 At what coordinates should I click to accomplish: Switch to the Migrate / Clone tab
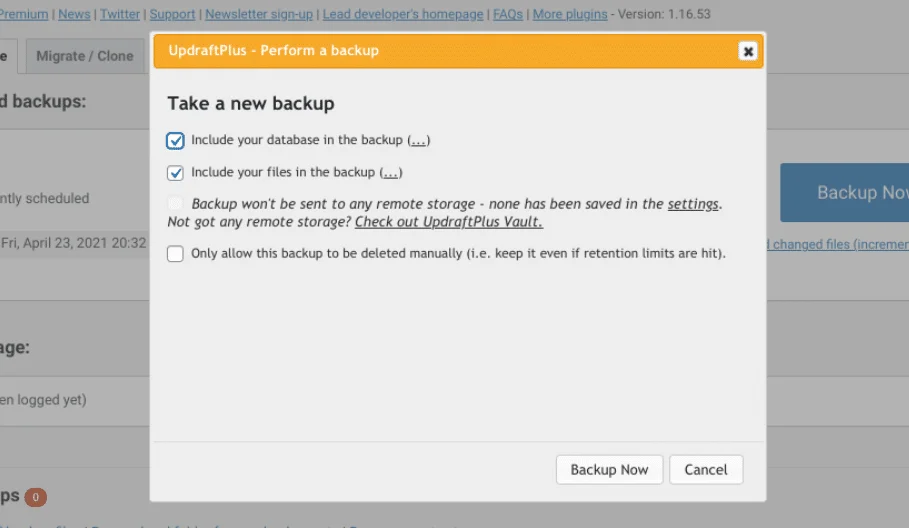pyautogui.click(x=84, y=56)
